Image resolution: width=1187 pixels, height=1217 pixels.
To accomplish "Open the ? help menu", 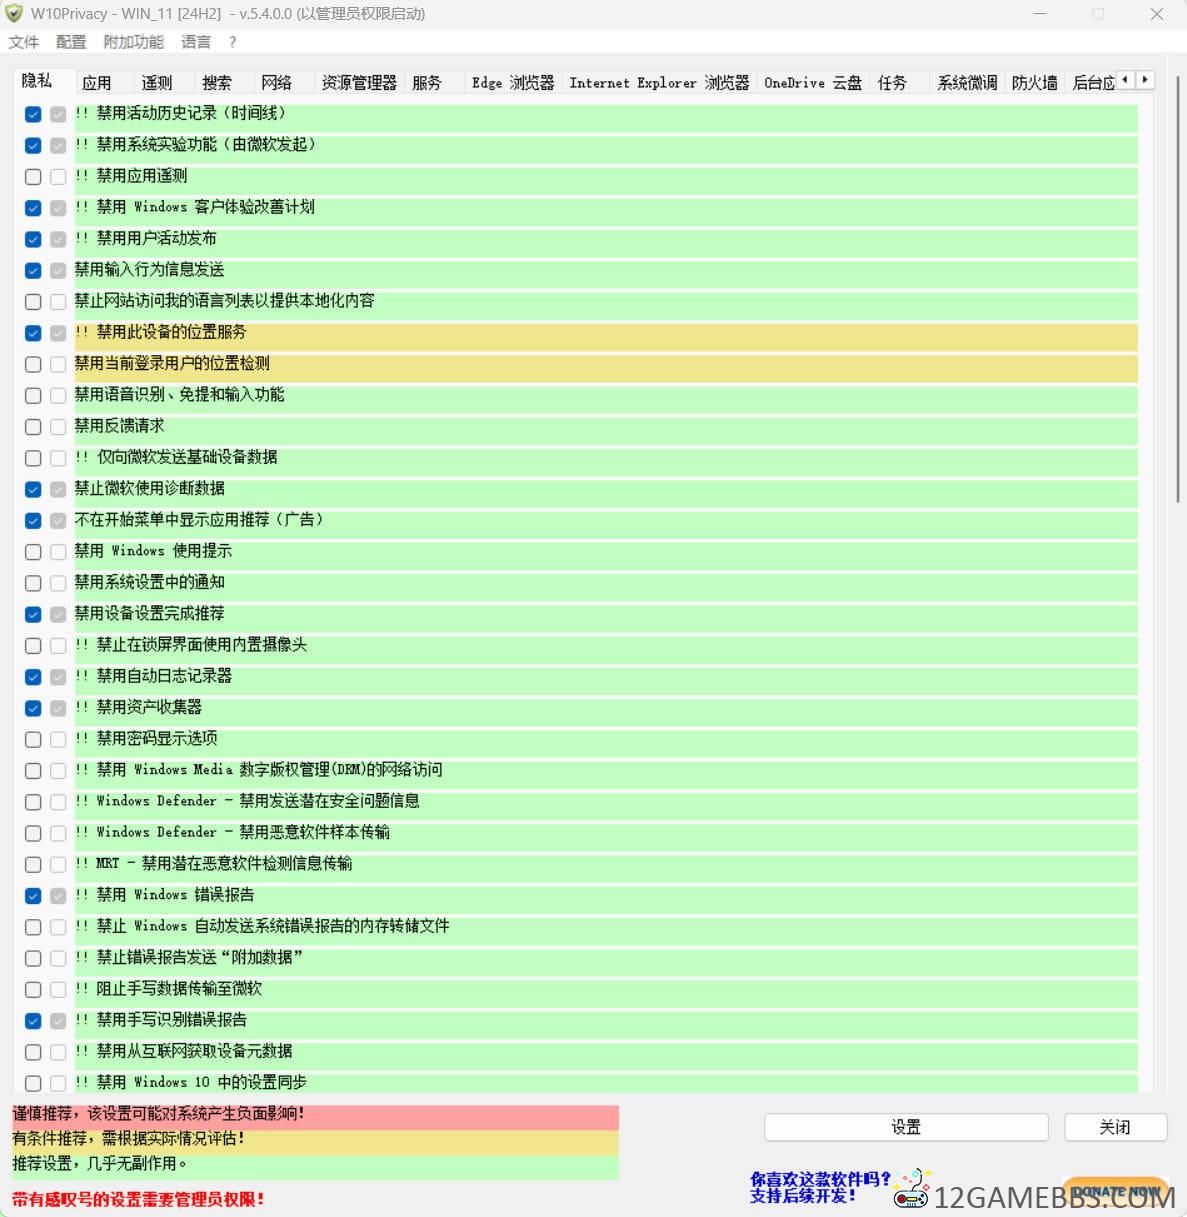I will click(x=233, y=42).
